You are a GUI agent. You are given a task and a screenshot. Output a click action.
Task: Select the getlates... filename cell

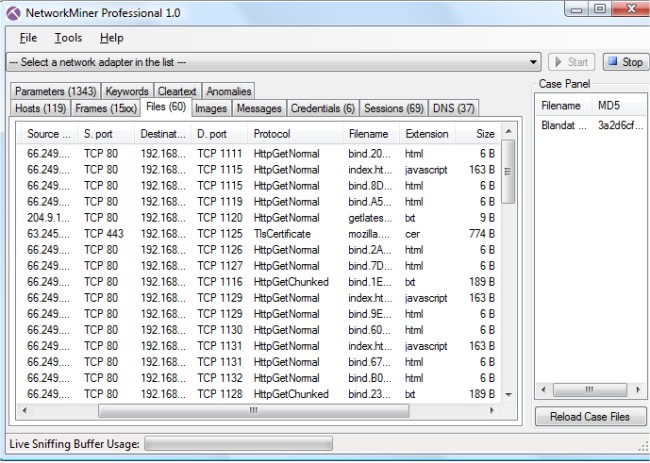(370, 218)
